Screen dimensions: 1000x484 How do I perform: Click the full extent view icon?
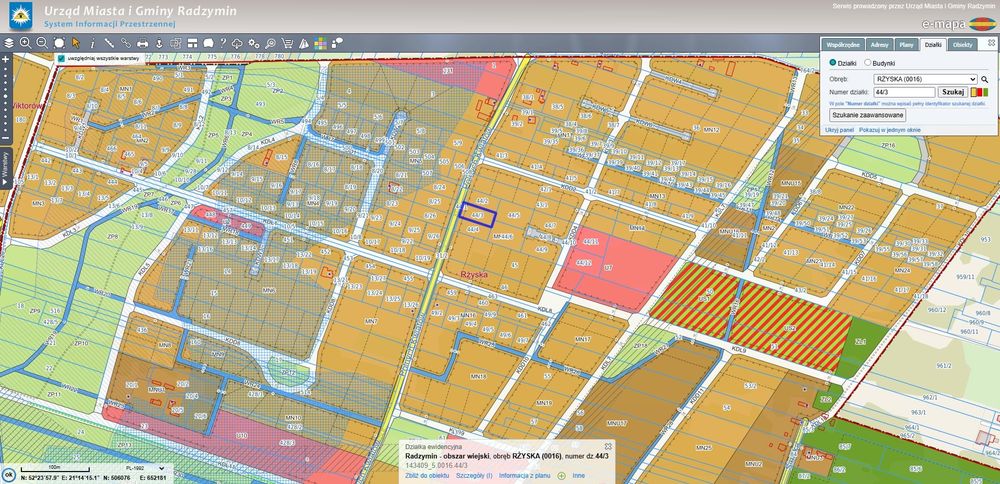coord(59,43)
